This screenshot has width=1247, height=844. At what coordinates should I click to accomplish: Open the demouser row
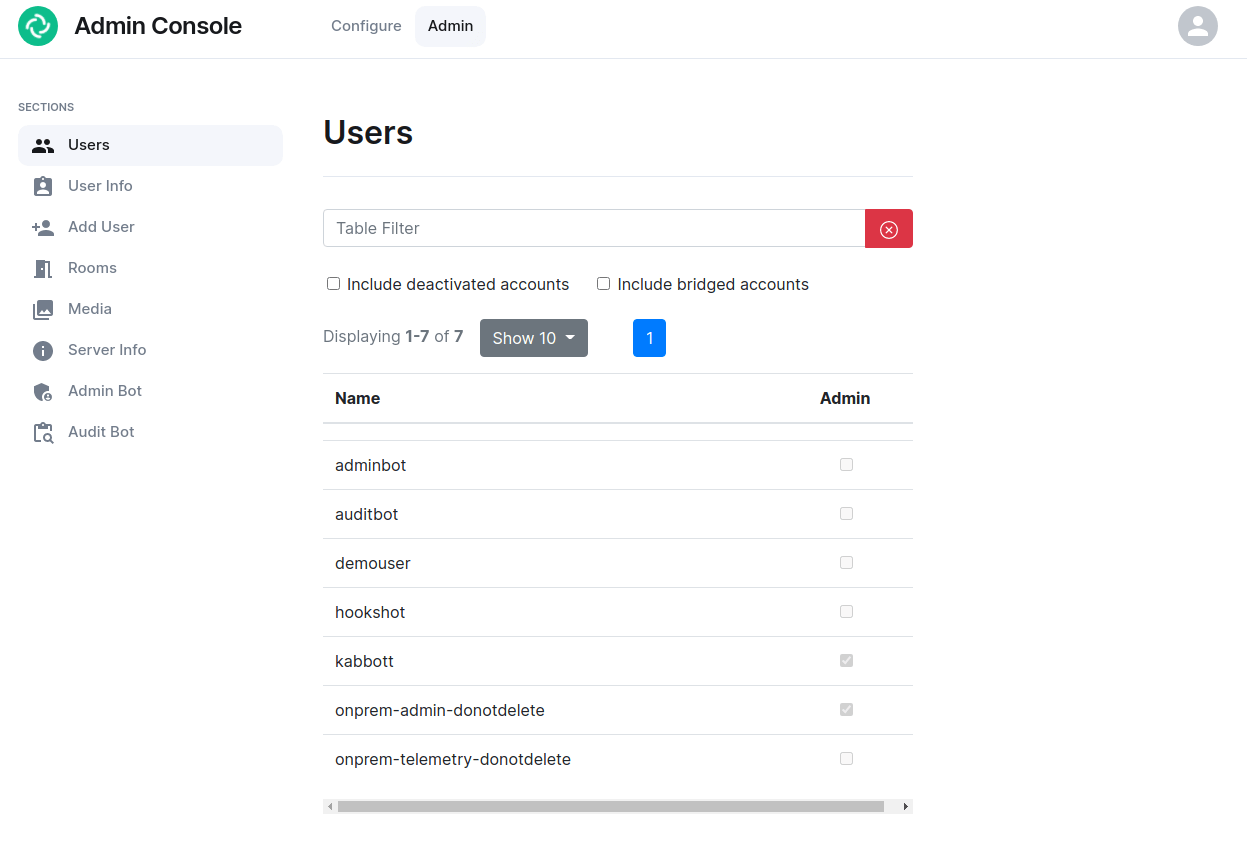point(373,563)
